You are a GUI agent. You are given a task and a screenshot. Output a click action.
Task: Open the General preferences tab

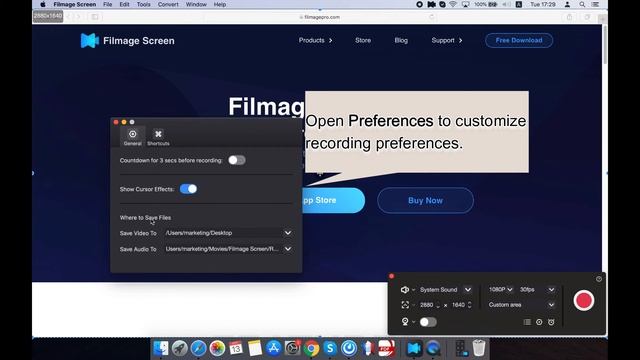click(133, 137)
